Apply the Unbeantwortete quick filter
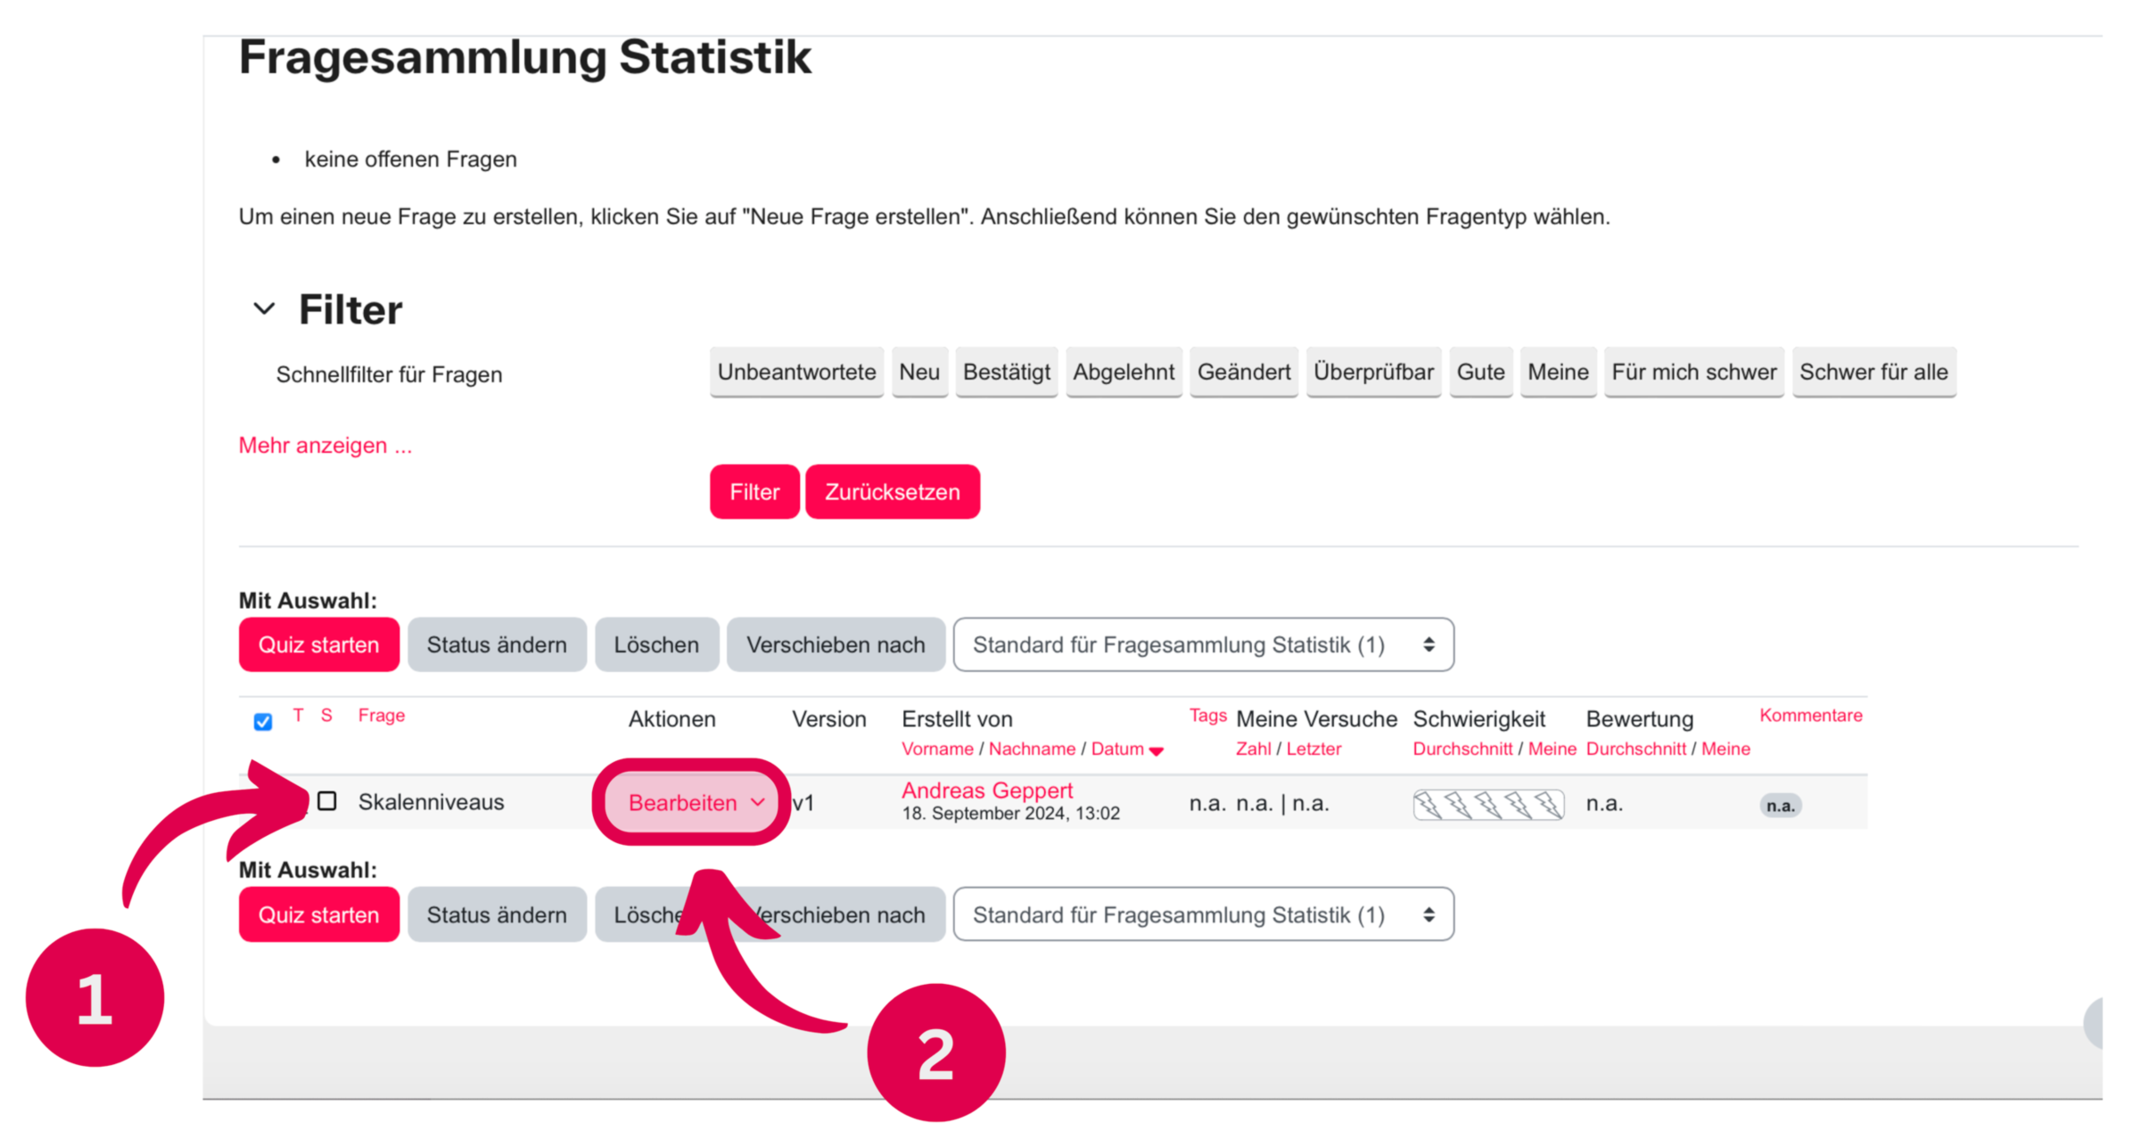The width and height of the screenshot is (2140, 1146). pos(796,372)
